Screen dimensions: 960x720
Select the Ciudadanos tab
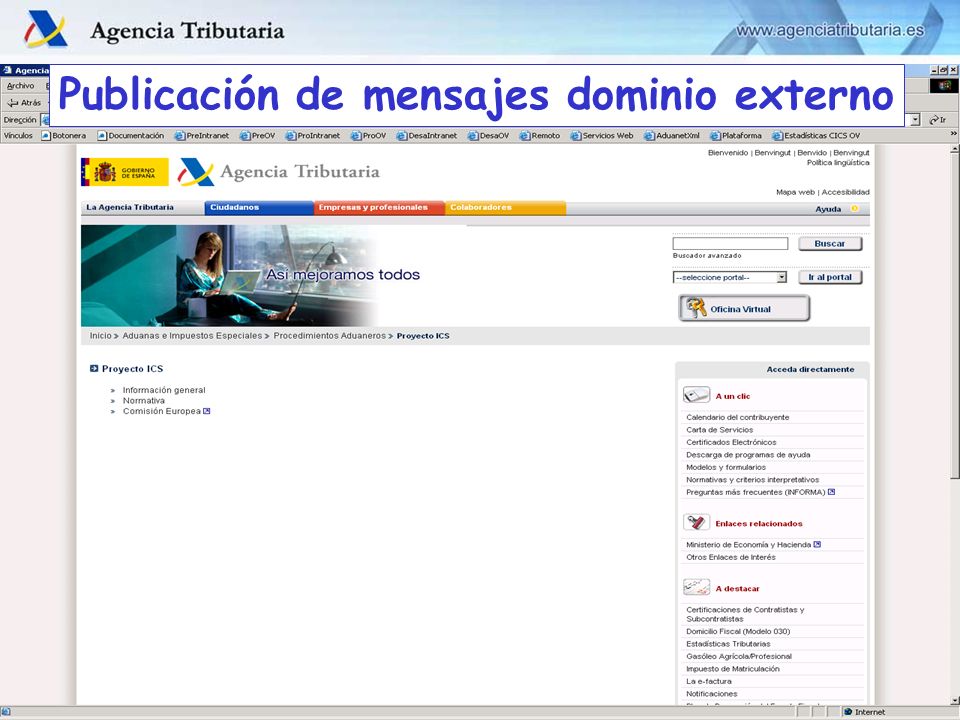(259, 208)
